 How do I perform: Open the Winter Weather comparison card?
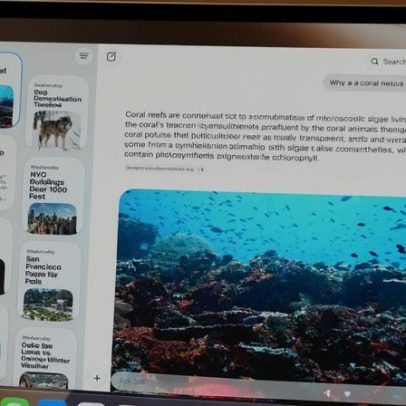(45, 359)
